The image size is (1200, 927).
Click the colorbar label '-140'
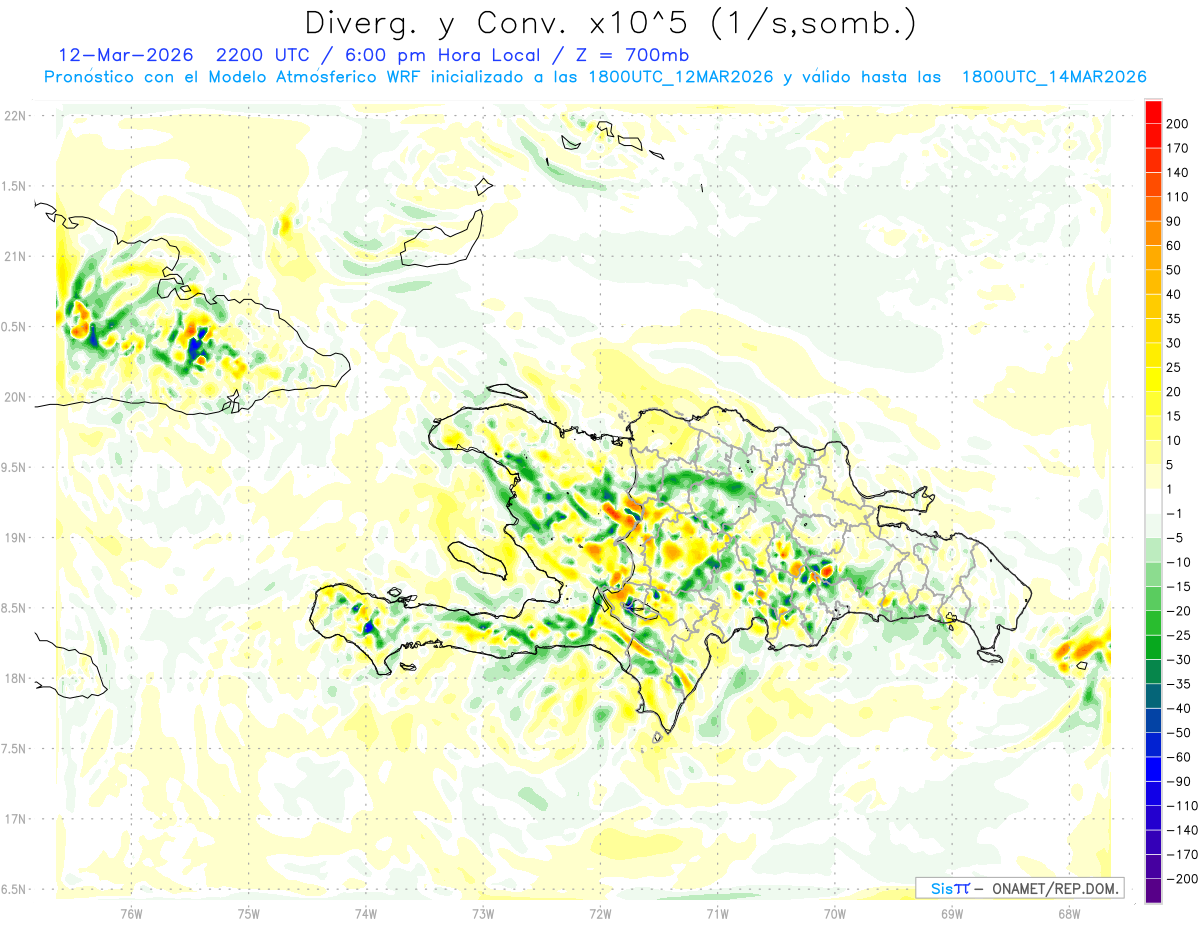pyautogui.click(x=1183, y=829)
